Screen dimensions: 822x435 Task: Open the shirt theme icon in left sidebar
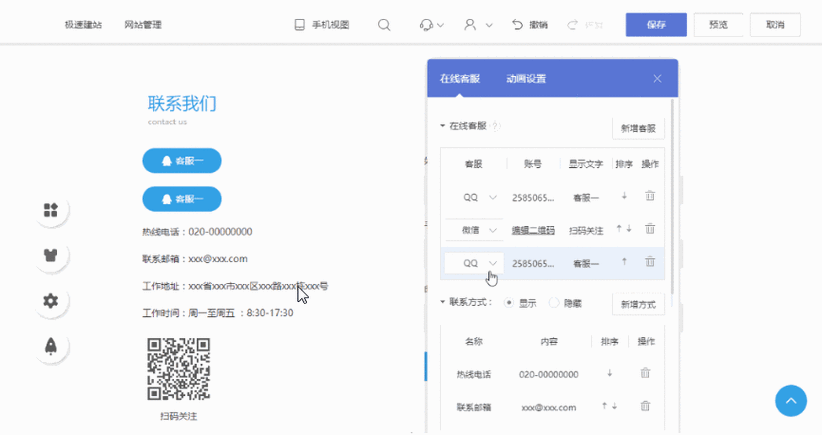(51, 255)
